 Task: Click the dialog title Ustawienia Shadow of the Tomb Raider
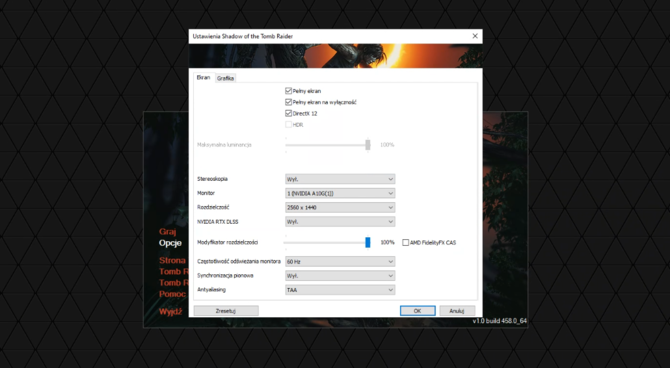[x=243, y=36]
